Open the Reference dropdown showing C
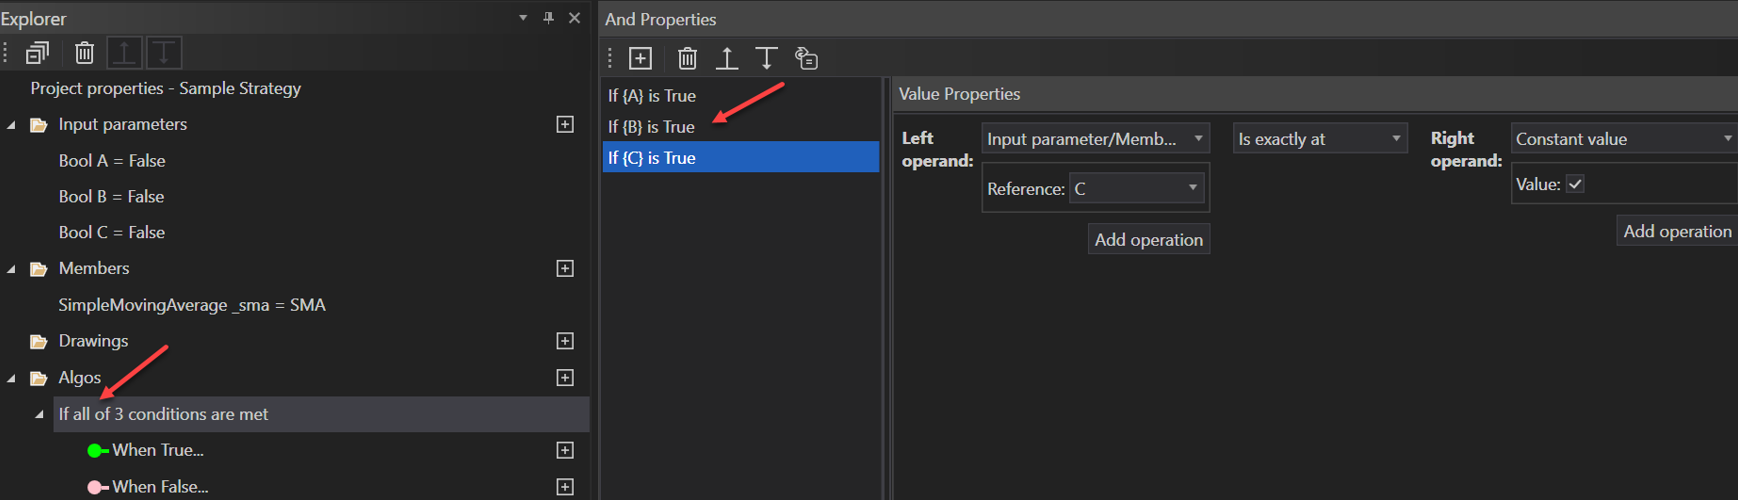 1136,188
